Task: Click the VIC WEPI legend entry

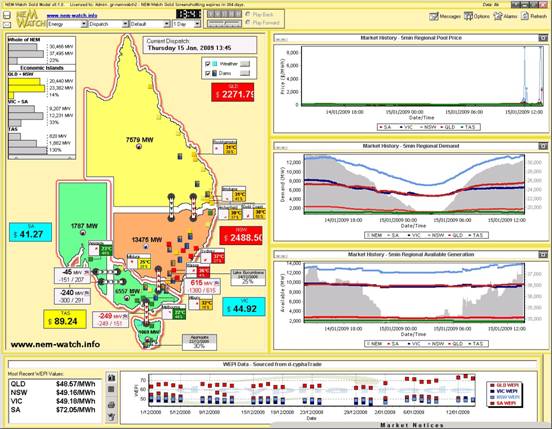Action: click(x=504, y=391)
